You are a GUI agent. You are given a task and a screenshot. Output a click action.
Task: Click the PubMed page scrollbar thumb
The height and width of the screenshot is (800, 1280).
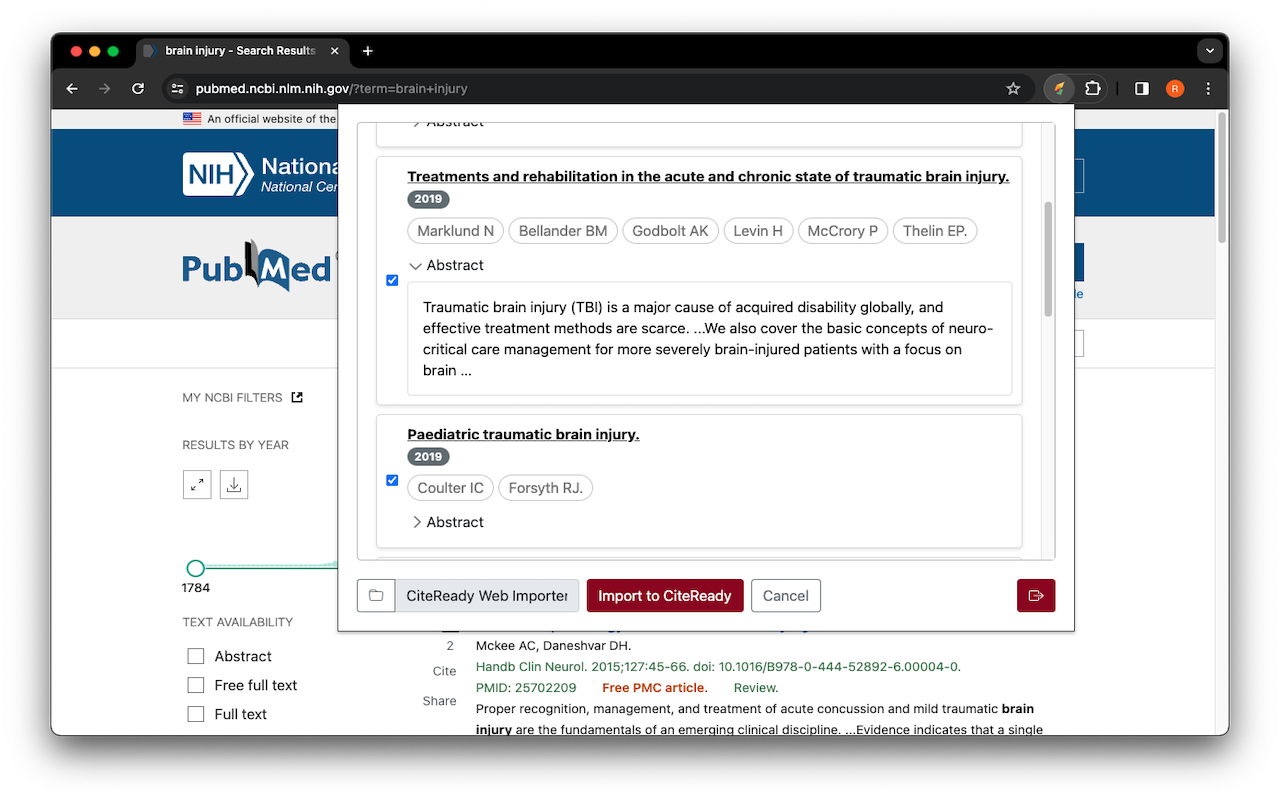(1222, 177)
